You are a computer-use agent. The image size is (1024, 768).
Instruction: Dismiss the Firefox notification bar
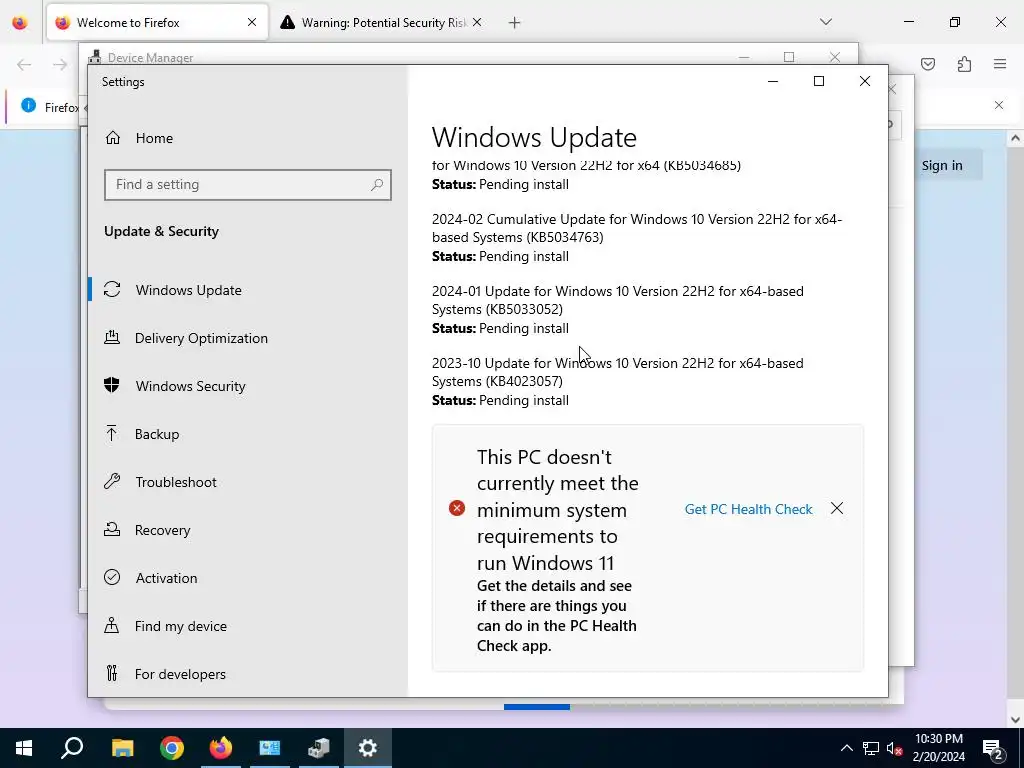[999, 105]
